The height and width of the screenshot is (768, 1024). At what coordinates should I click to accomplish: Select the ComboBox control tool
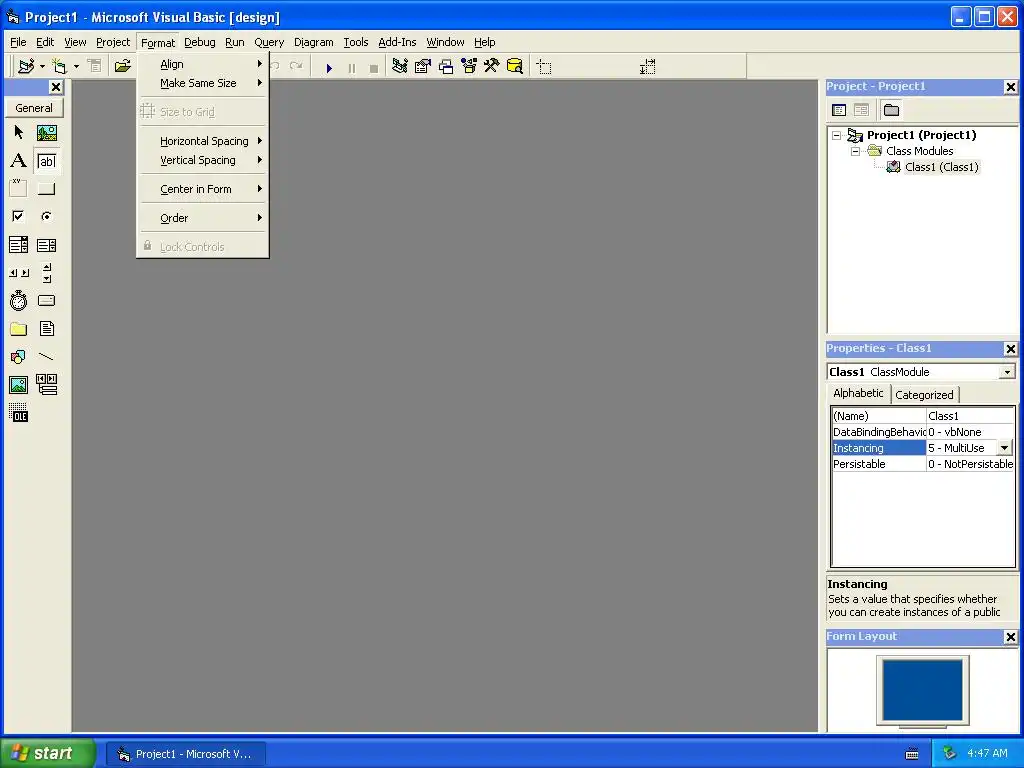tap(18, 245)
